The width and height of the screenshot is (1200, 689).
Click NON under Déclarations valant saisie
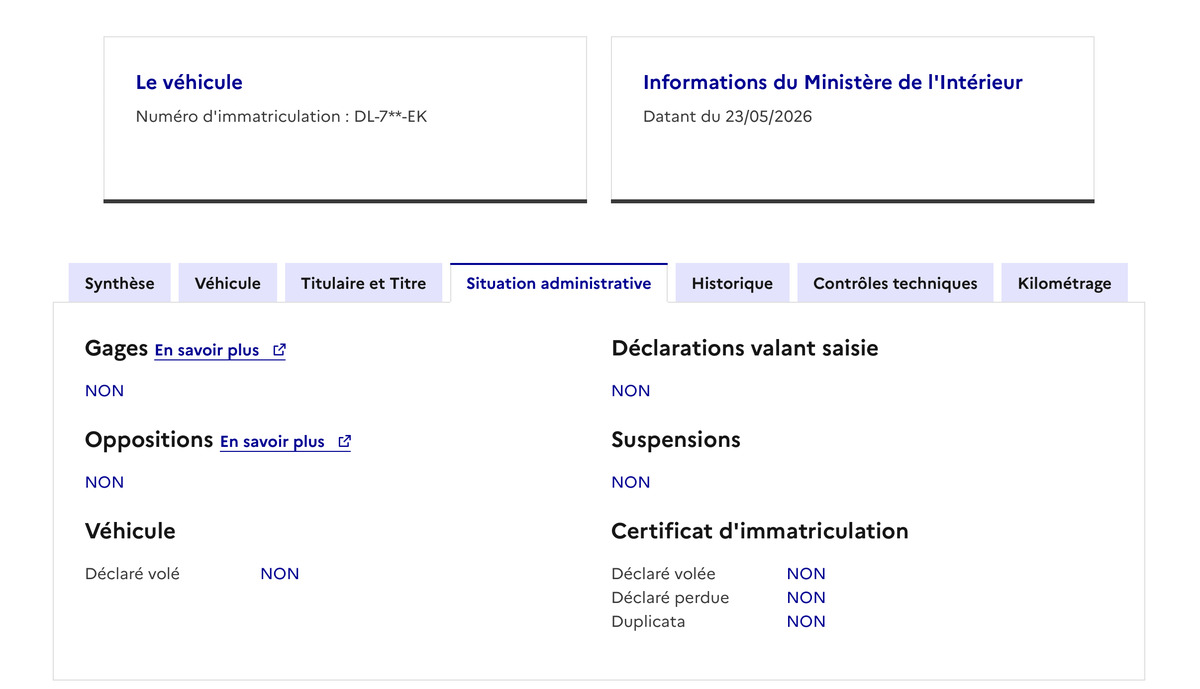pos(631,391)
